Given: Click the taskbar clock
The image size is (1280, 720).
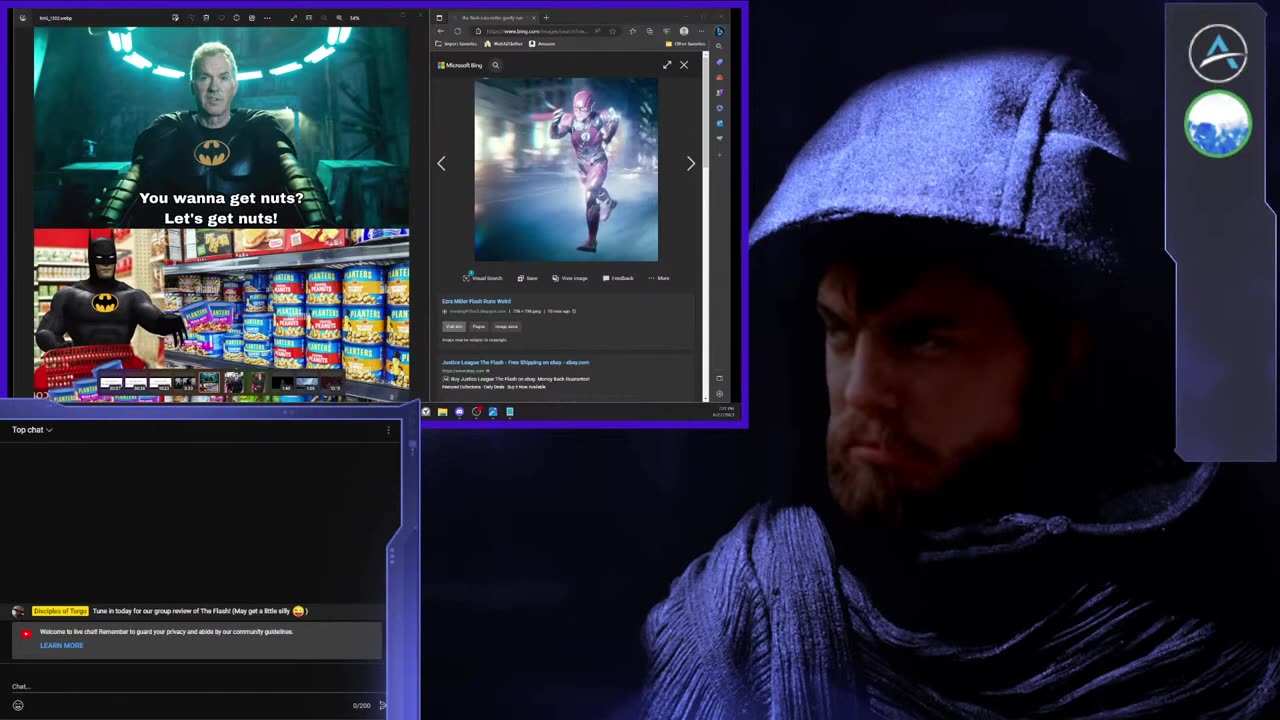Looking at the screenshot, I should [x=724, y=411].
